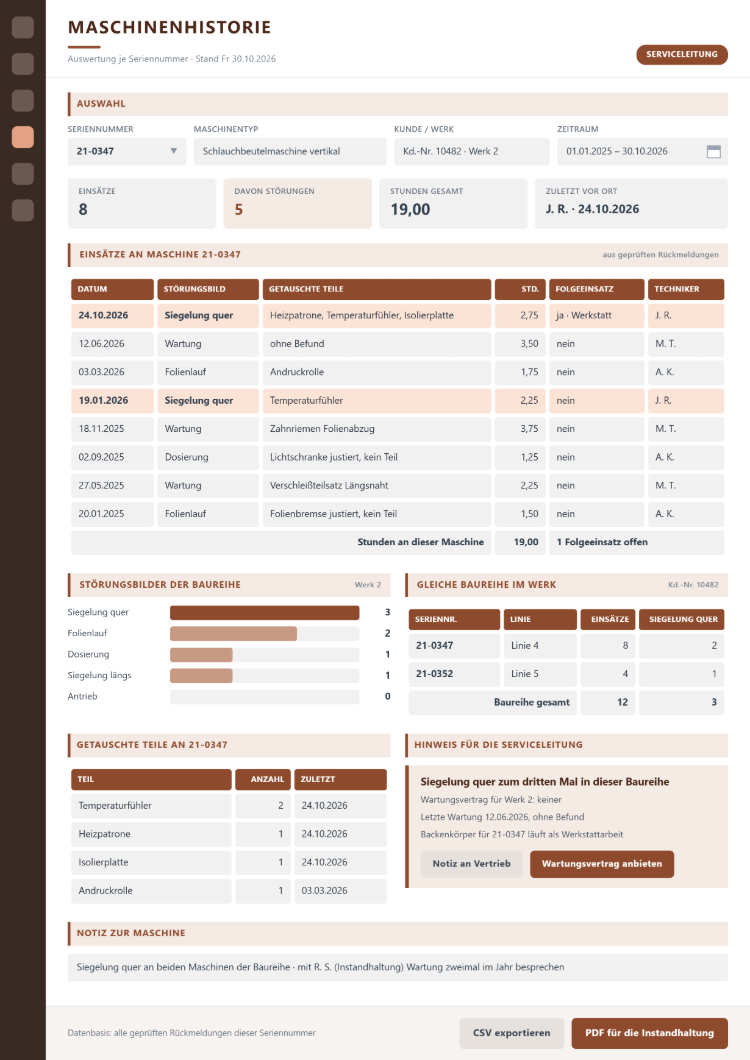This screenshot has width=750, height=1060.
Task: Sort by the Std. column header
Action: (x=520, y=289)
